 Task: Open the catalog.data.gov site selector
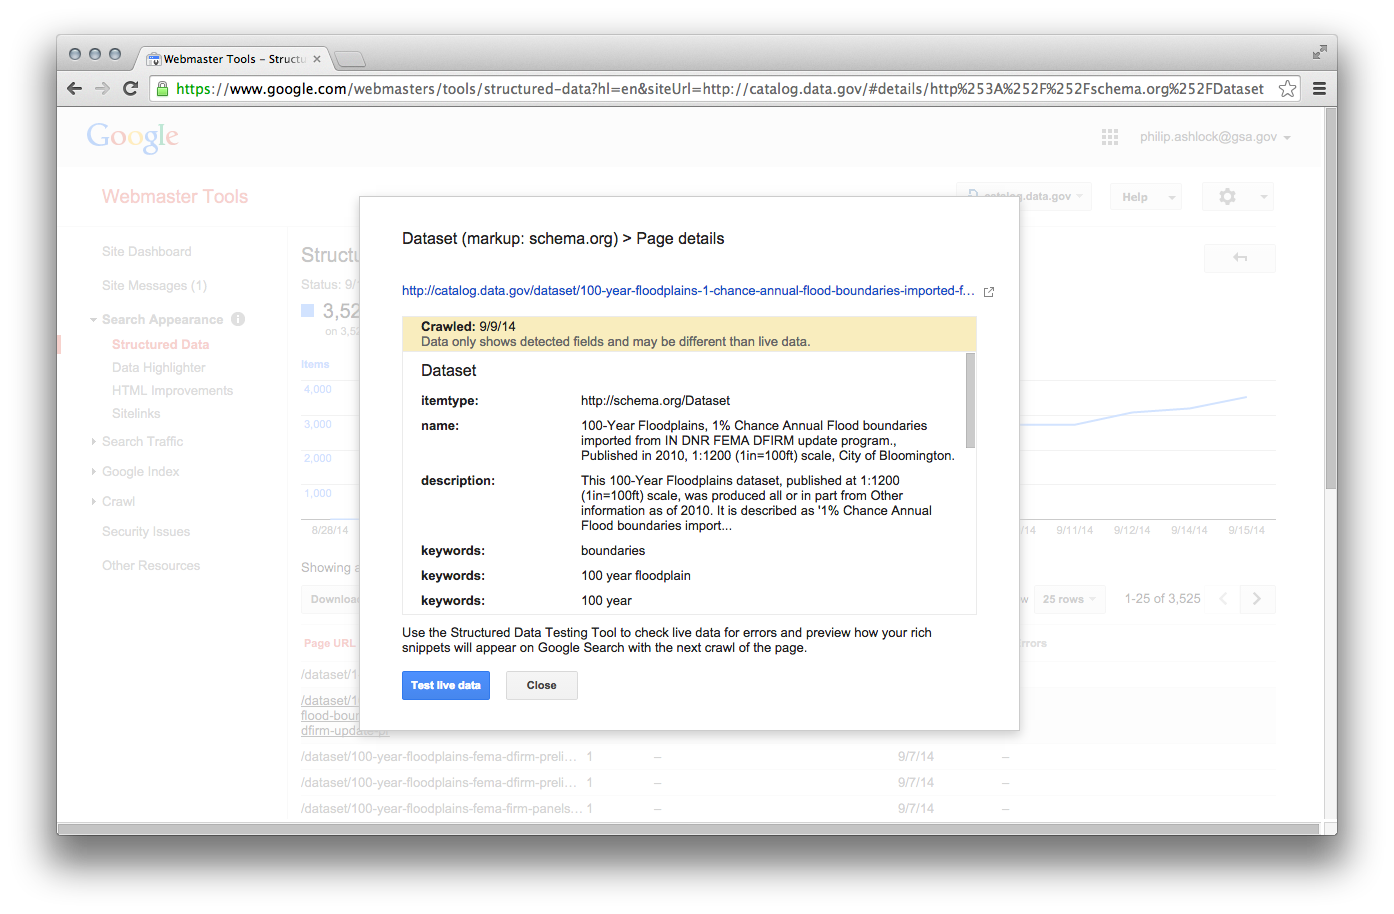[1024, 196]
